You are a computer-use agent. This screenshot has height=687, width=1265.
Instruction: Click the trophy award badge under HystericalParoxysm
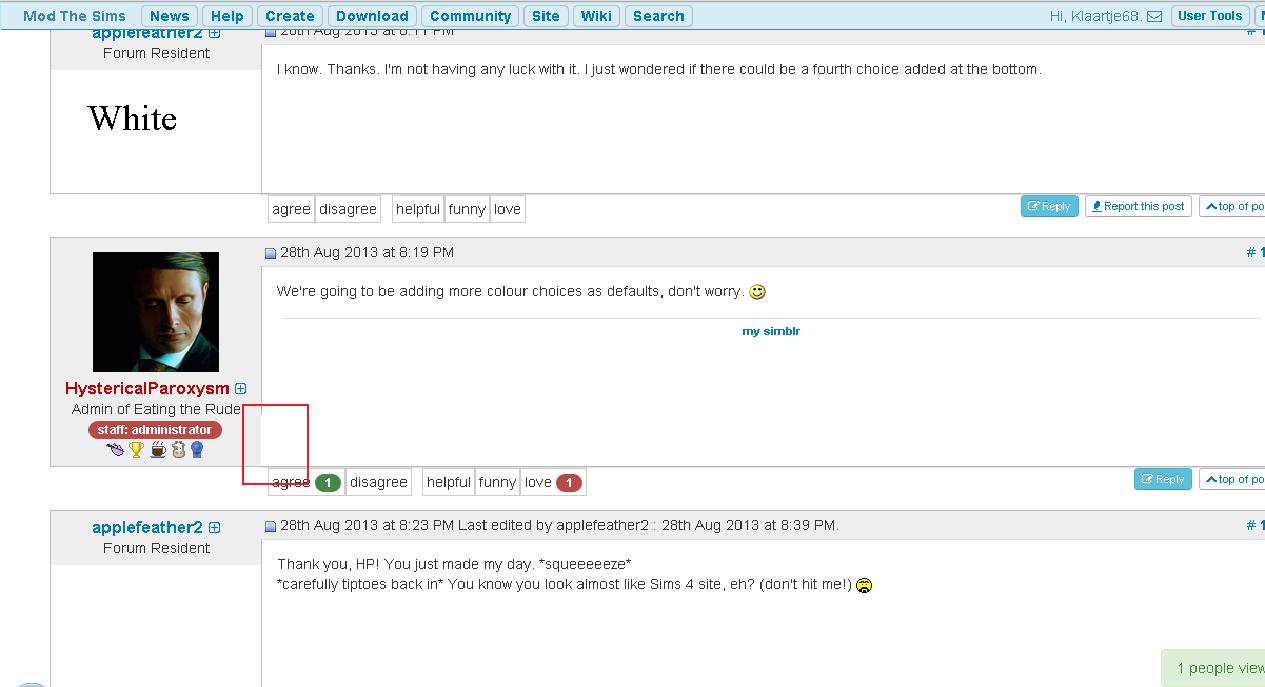point(136,449)
